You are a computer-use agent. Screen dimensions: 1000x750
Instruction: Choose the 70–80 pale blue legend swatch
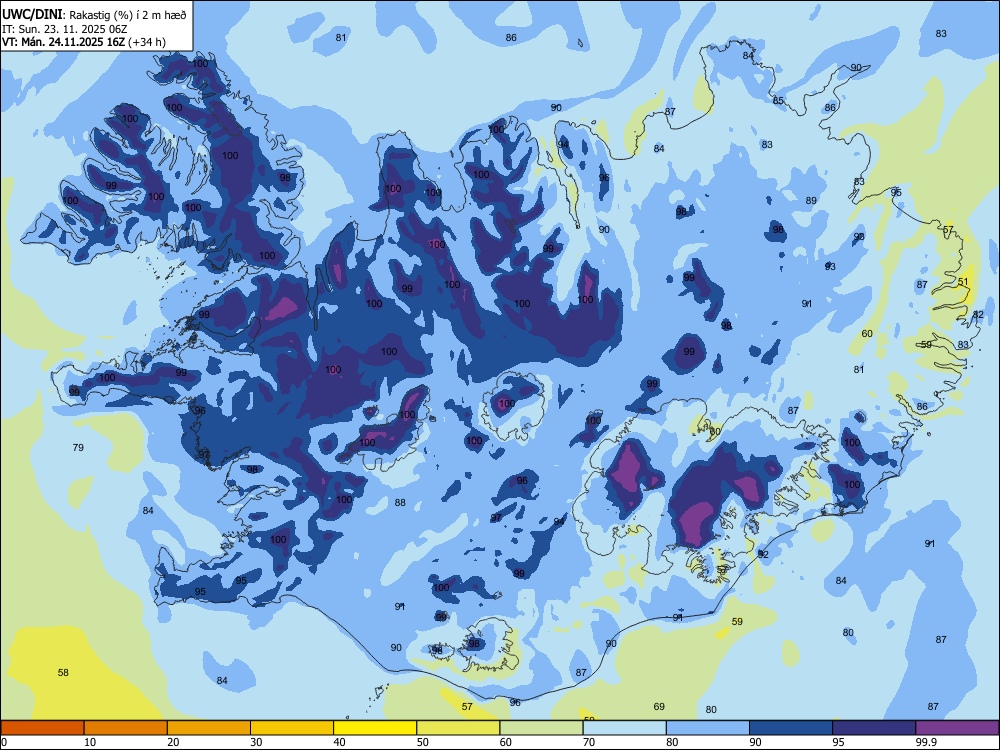coord(624,728)
